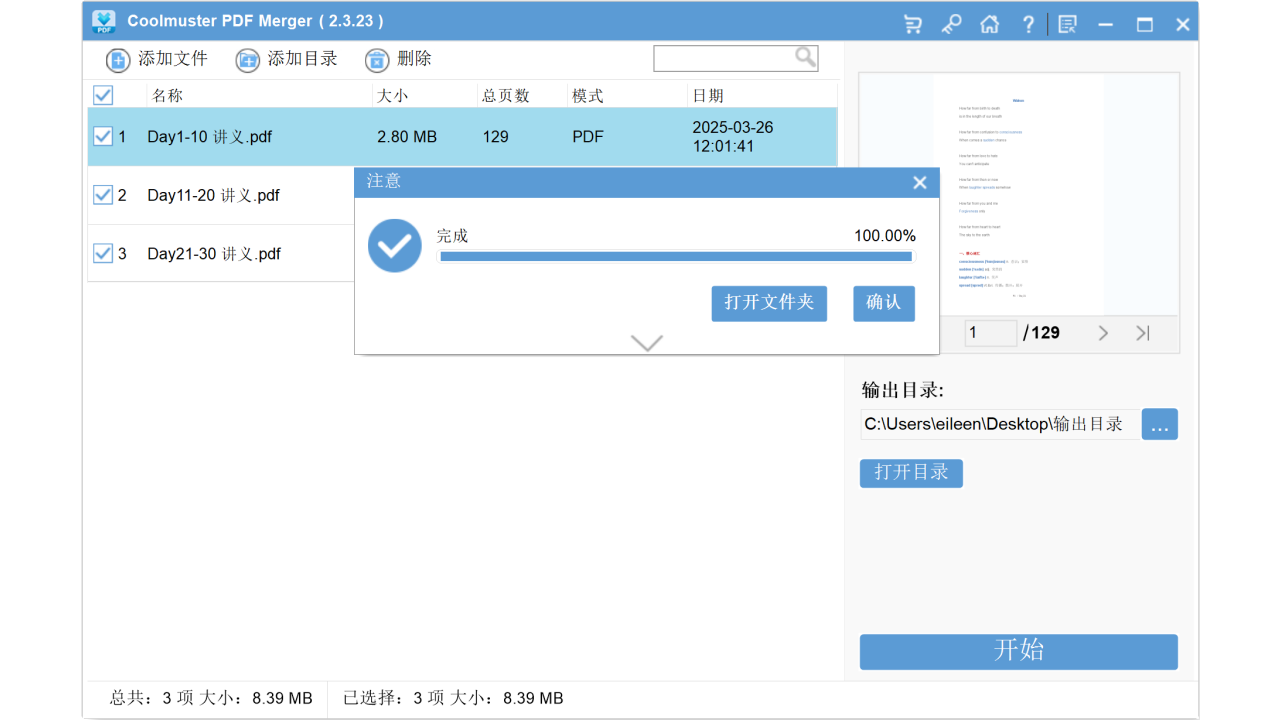Click the Add Folder (添加目录) icon
This screenshot has width=1280, height=720.
(247, 59)
